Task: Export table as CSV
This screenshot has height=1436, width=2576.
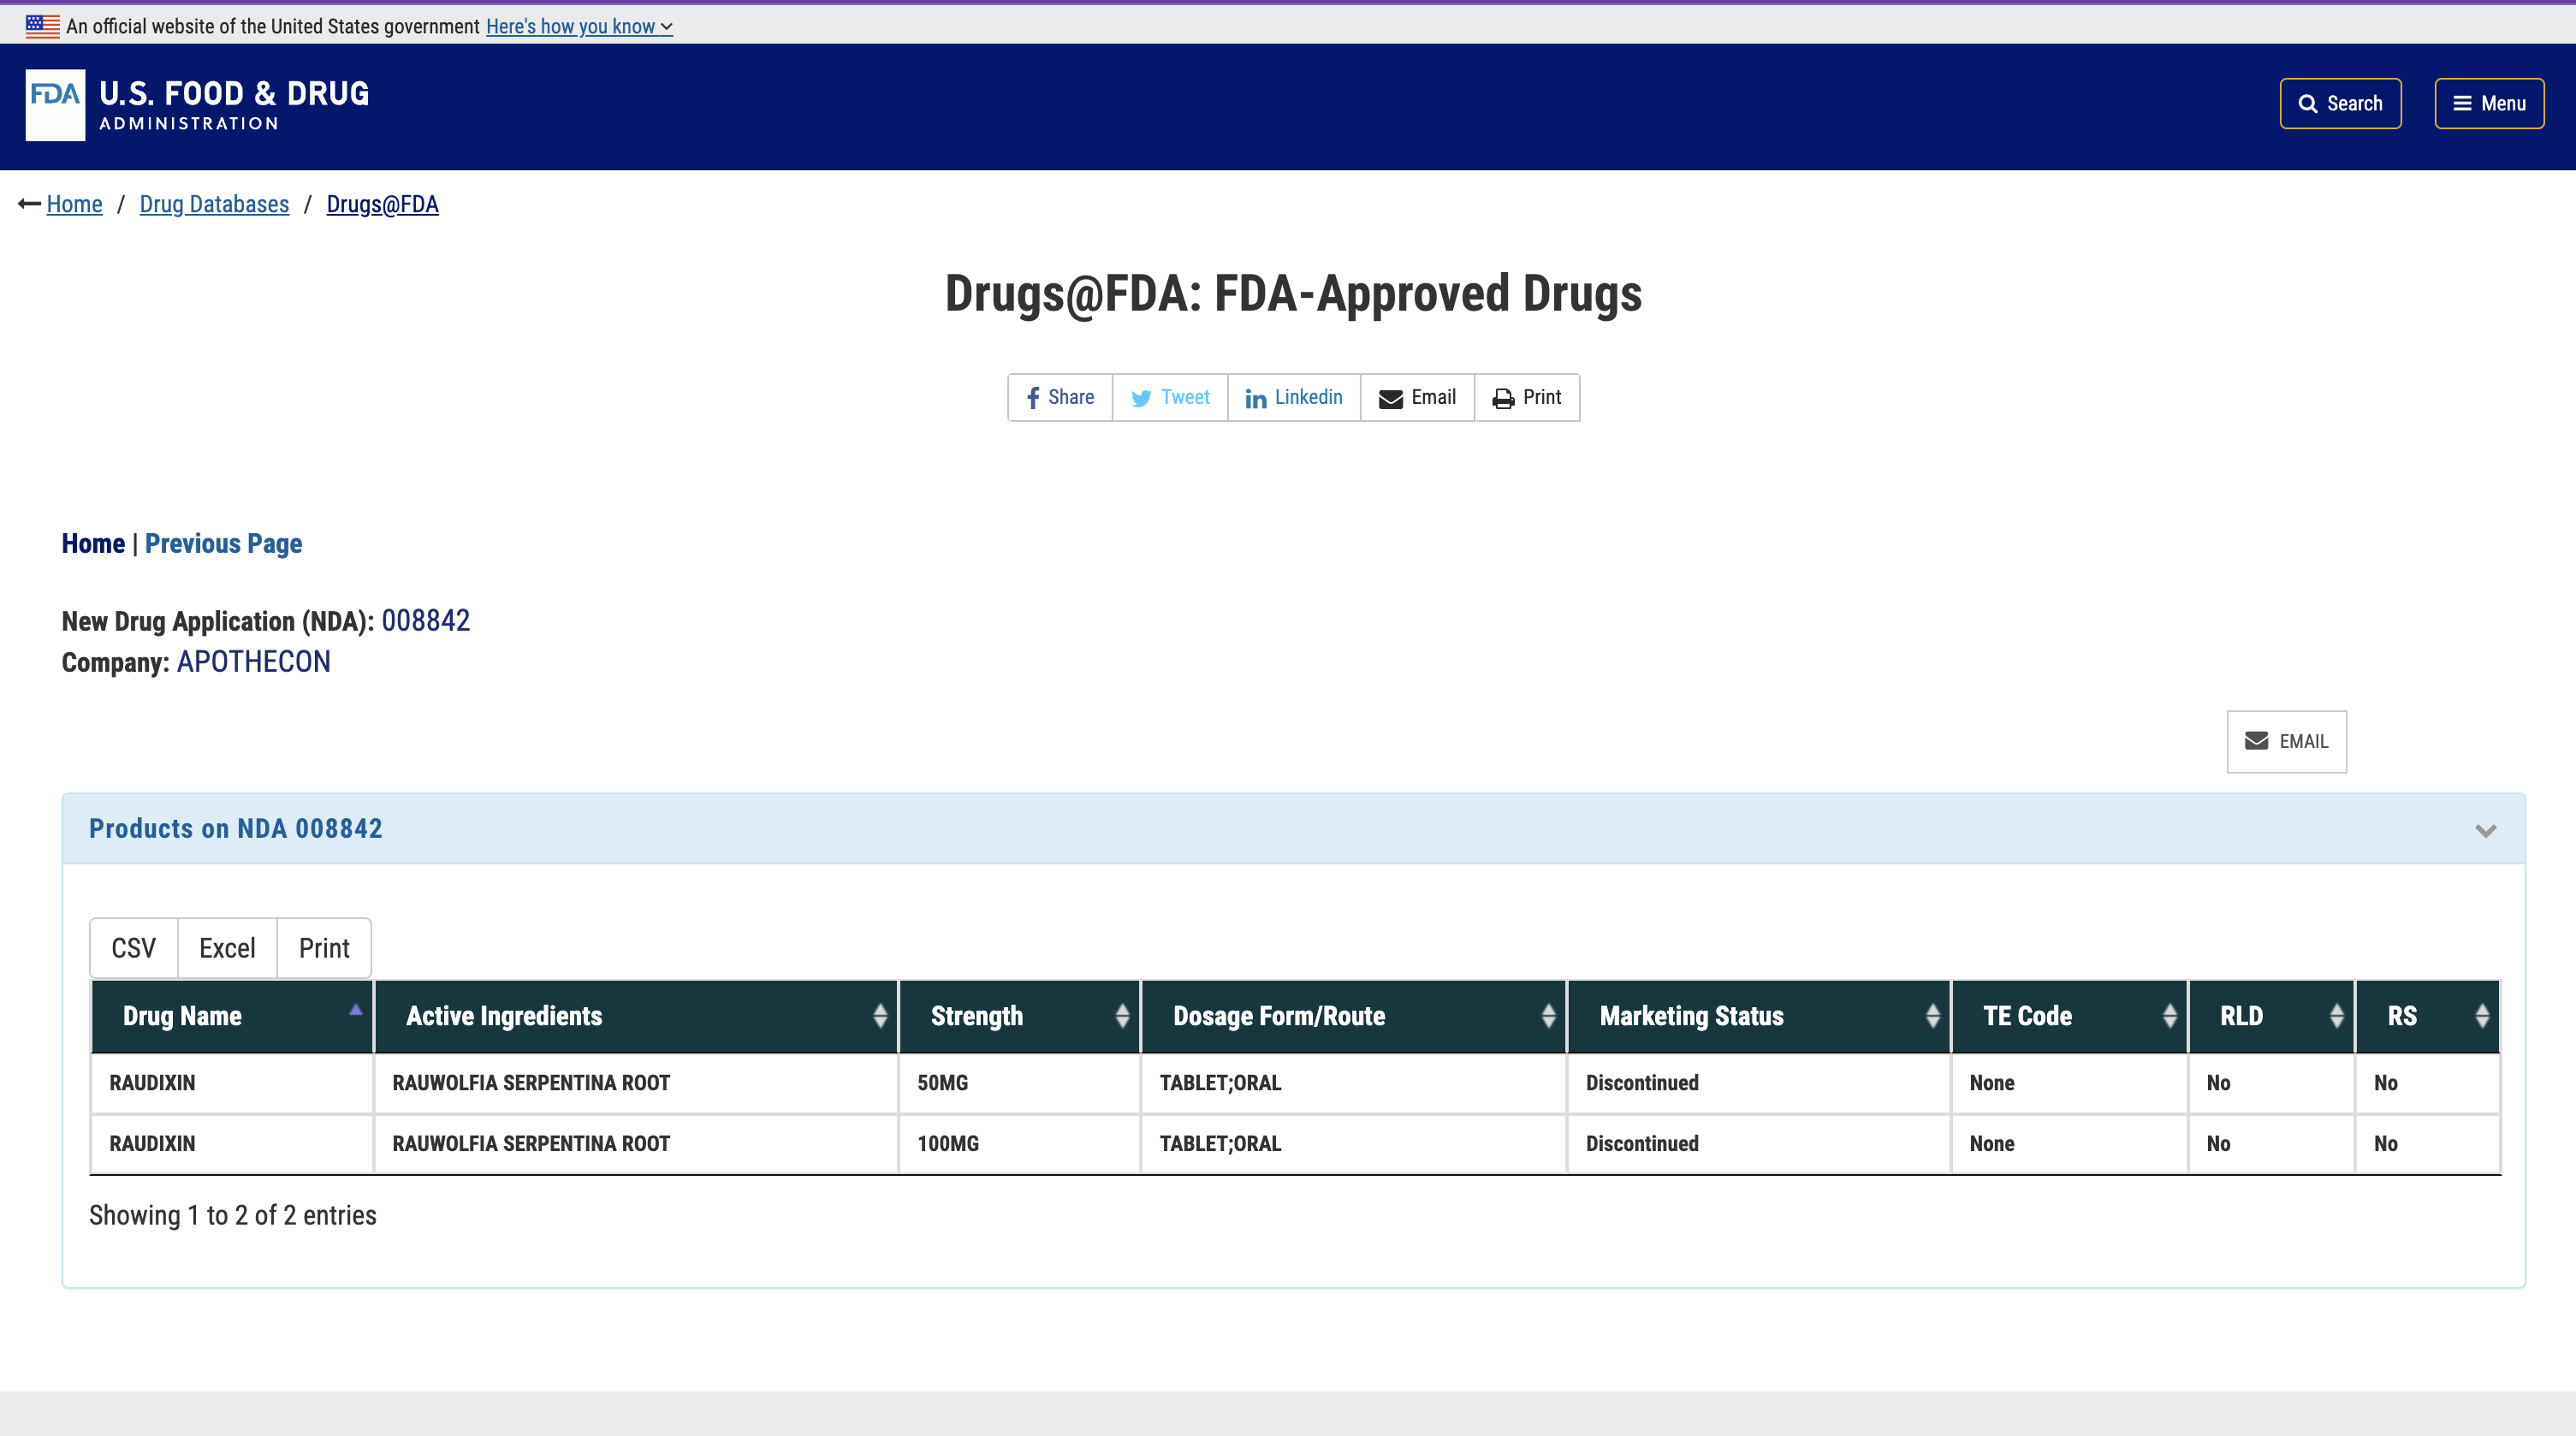Action: [x=133, y=948]
